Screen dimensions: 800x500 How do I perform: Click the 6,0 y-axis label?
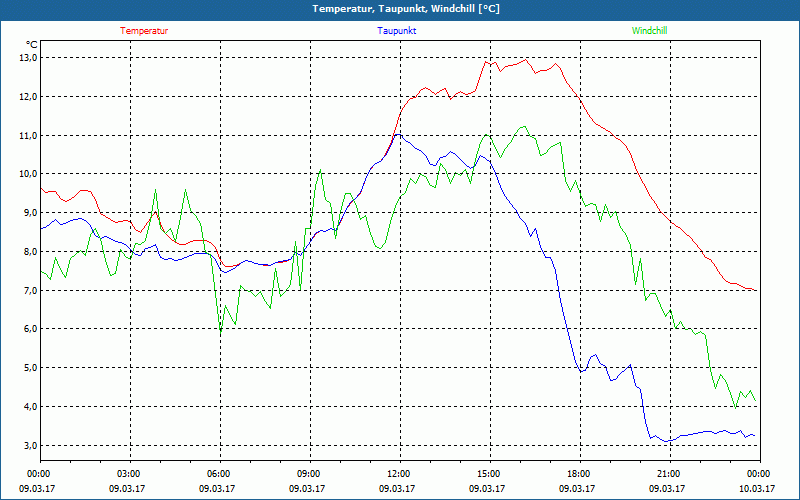tap(31, 329)
